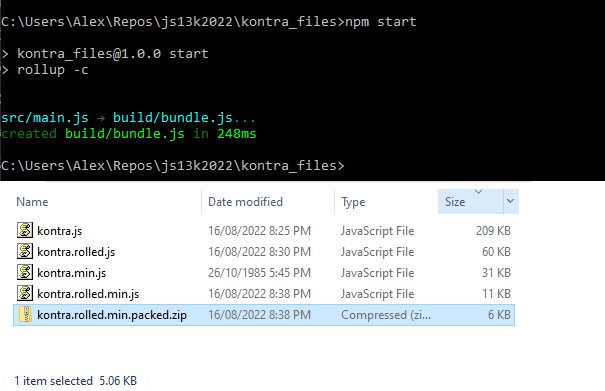
Task: Click the status bar '1 item selected 5.06 KB'
Action: pyautogui.click(x=76, y=381)
